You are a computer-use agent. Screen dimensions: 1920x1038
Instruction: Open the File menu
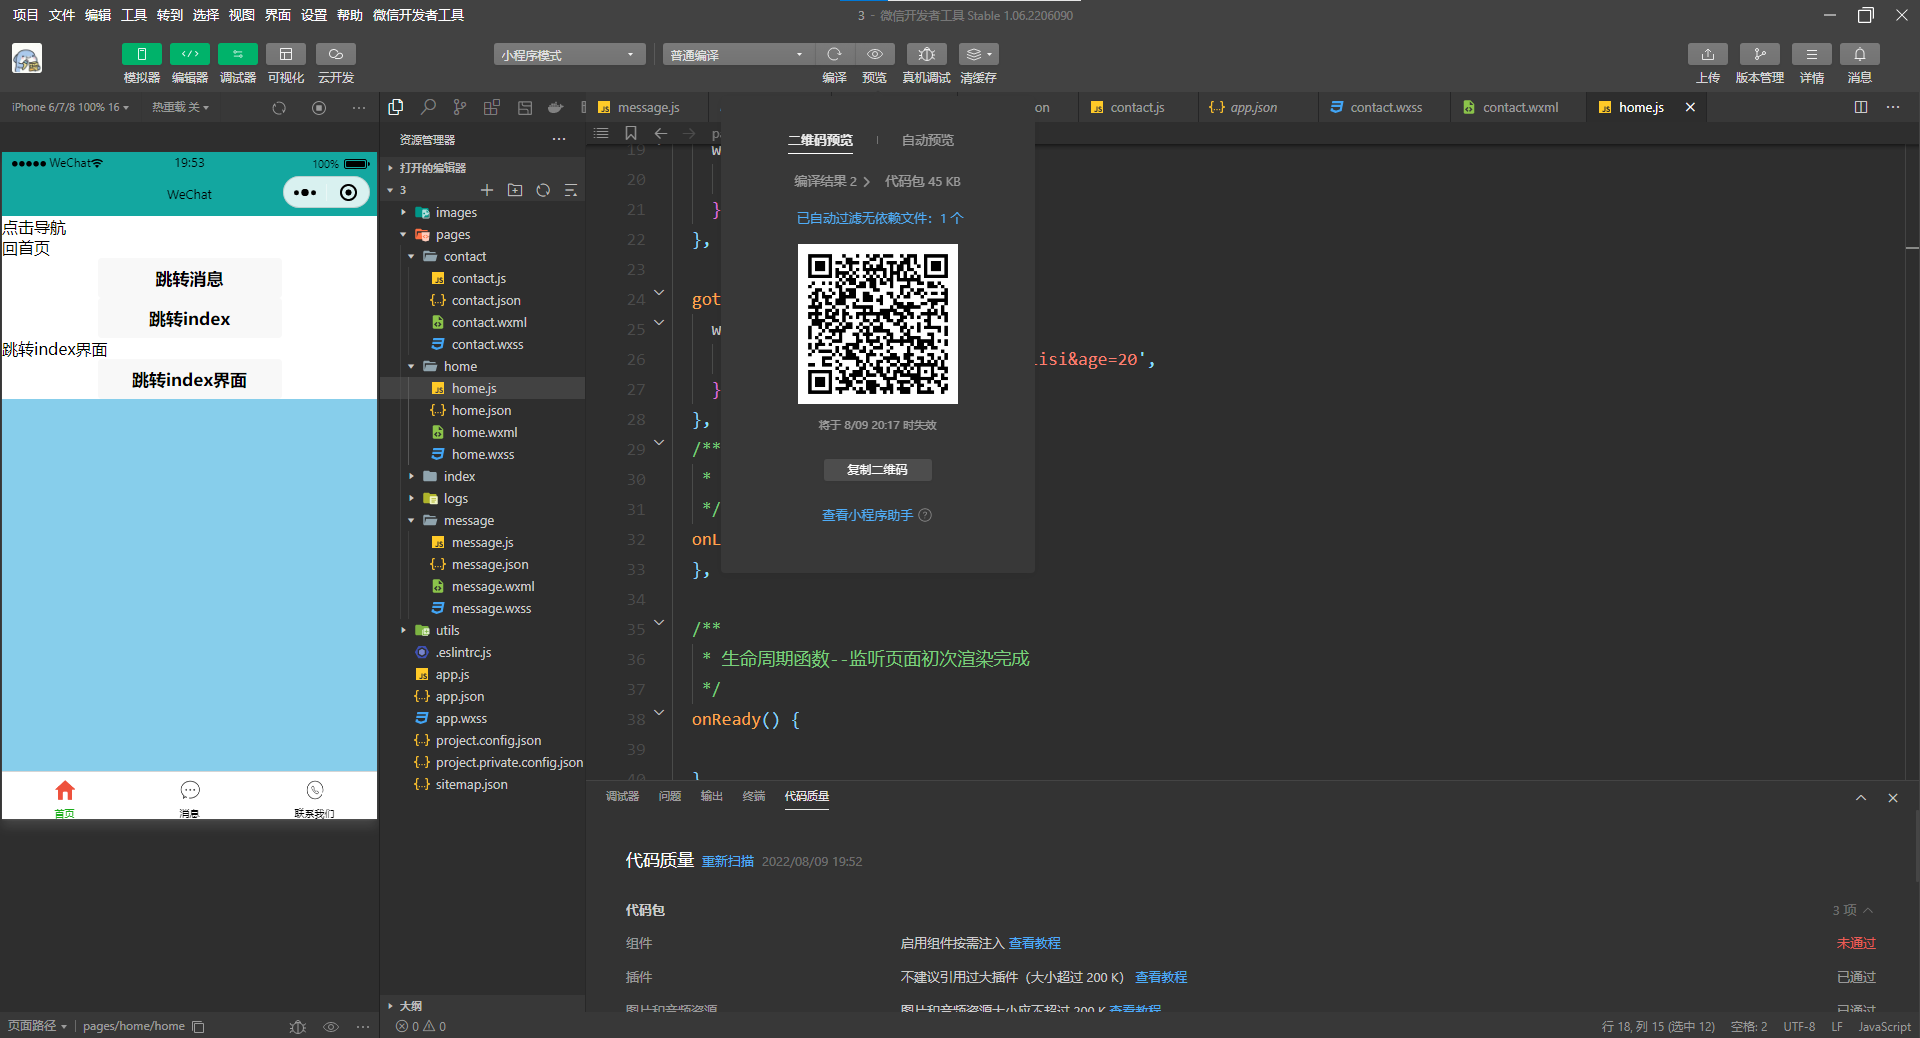pos(62,15)
